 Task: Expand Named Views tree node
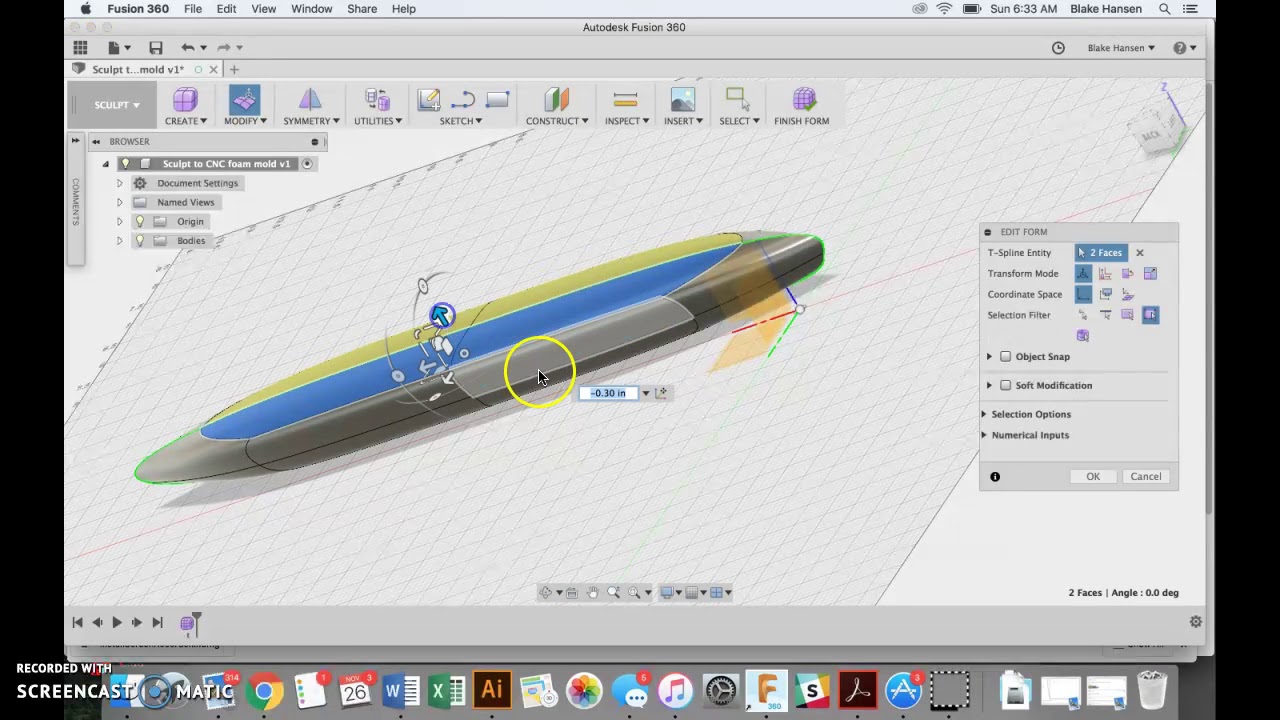119,202
